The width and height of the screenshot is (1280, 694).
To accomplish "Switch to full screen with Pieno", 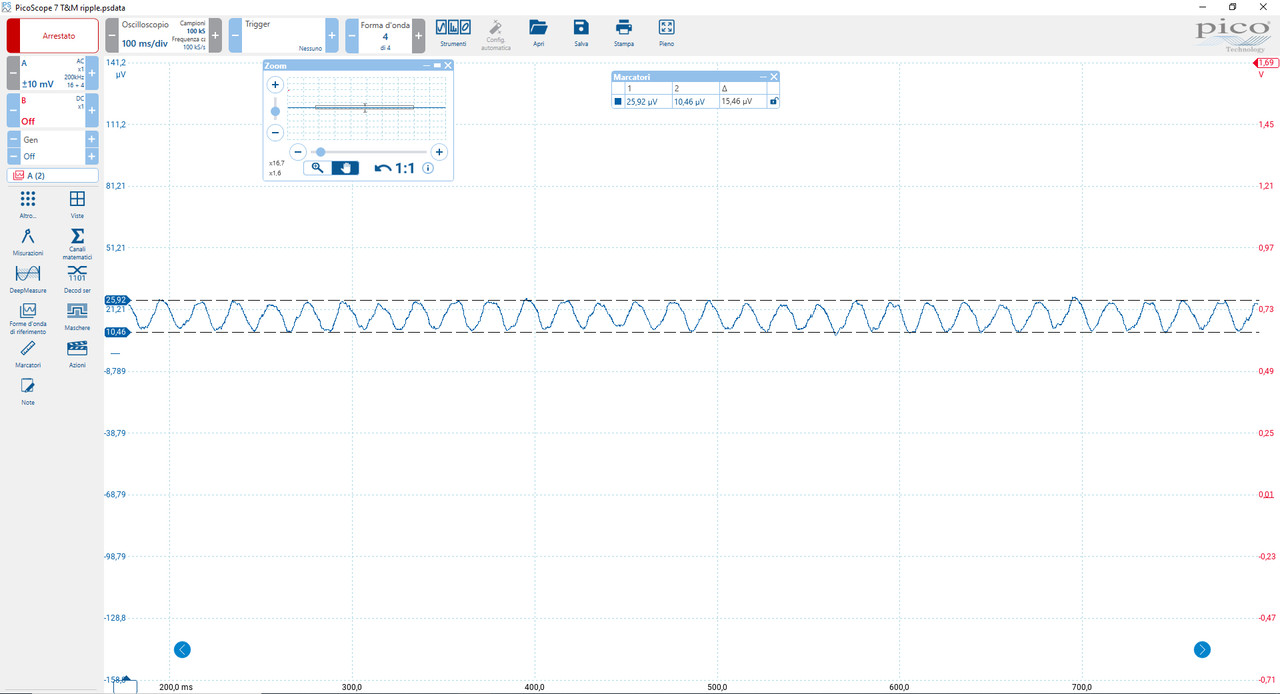I will tap(667, 32).
